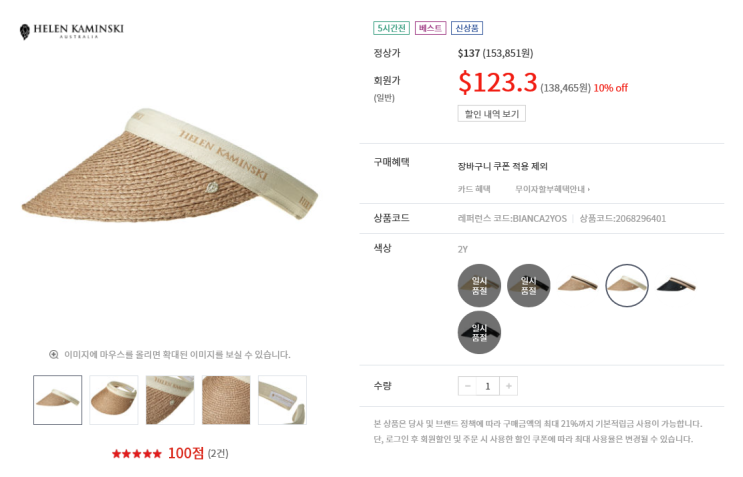
Task: Expand 무이자할부혜택안내 installment info
Action: coord(552,189)
